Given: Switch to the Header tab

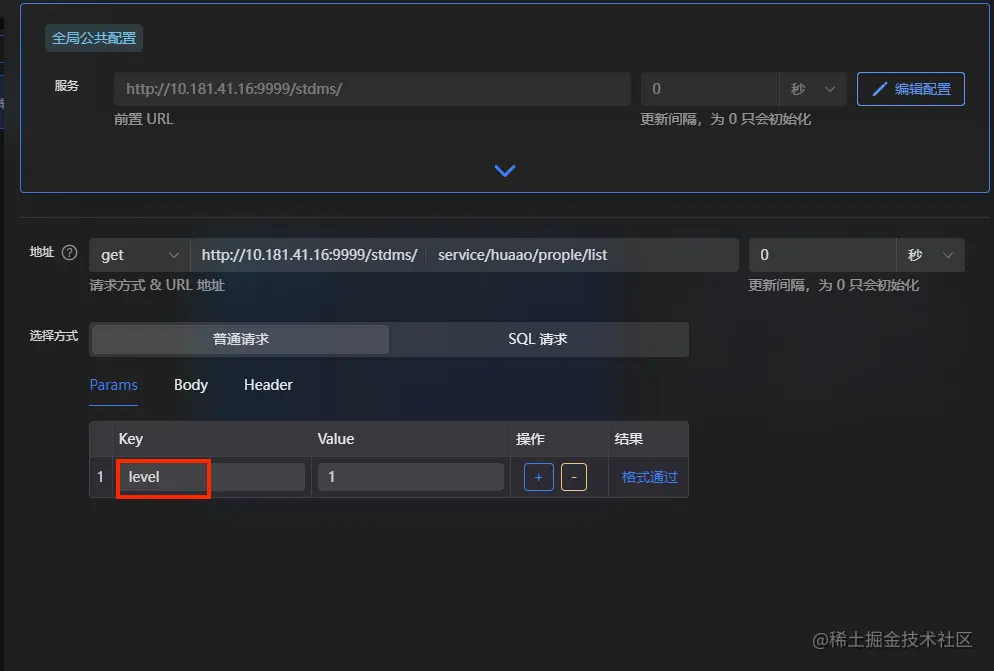Looking at the screenshot, I should pyautogui.click(x=268, y=385).
